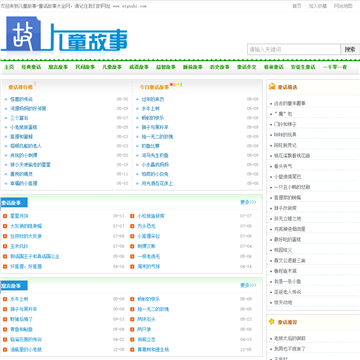Open 网站地图 in the top bar

pyautogui.click(x=343, y=6)
